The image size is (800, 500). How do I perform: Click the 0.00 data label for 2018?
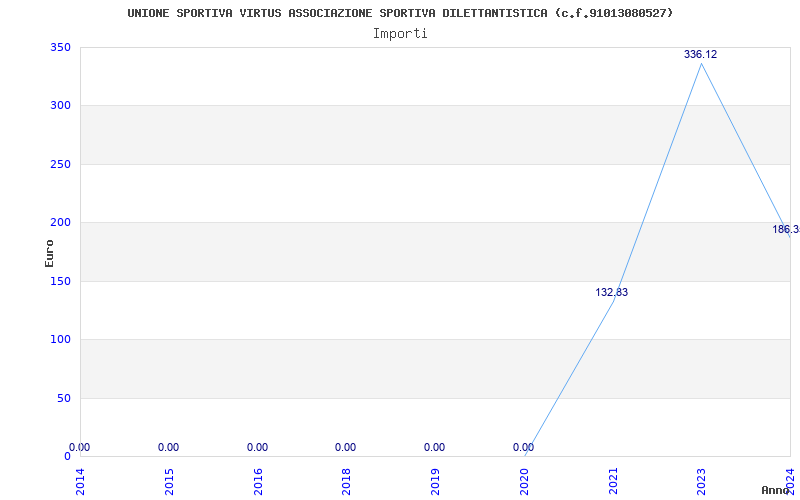click(x=345, y=447)
